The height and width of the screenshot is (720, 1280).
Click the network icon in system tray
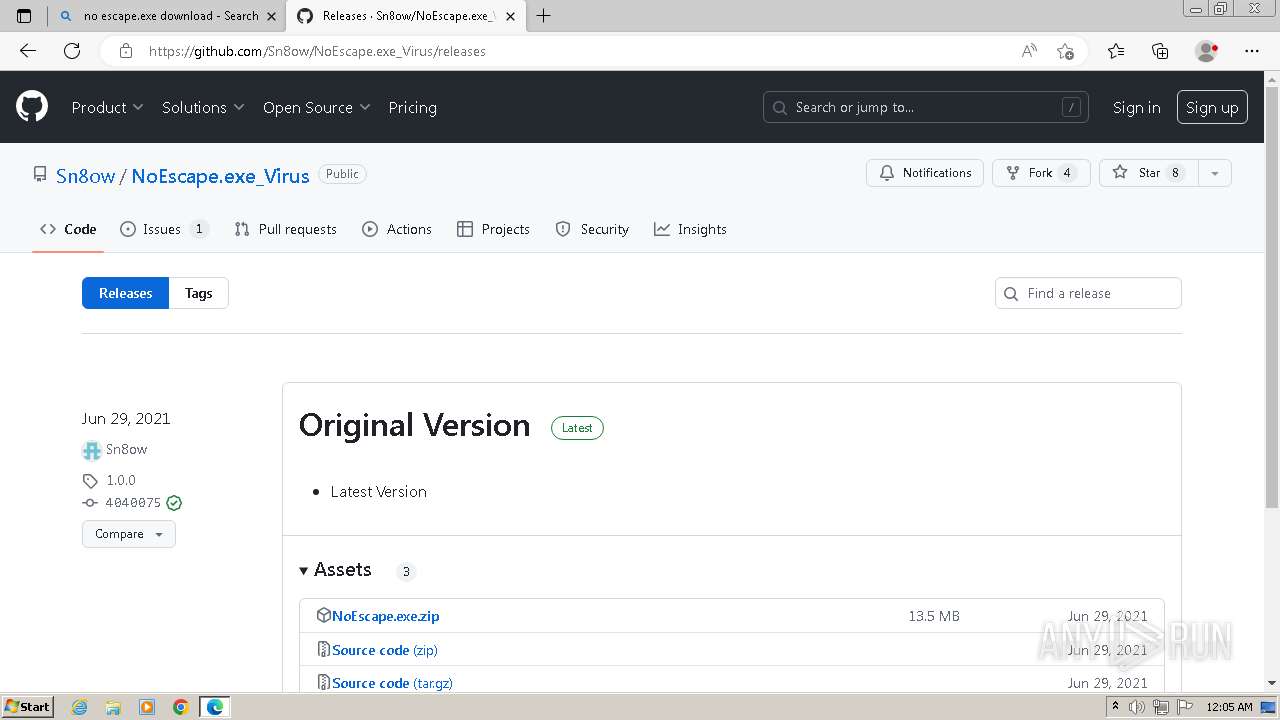[1161, 707]
